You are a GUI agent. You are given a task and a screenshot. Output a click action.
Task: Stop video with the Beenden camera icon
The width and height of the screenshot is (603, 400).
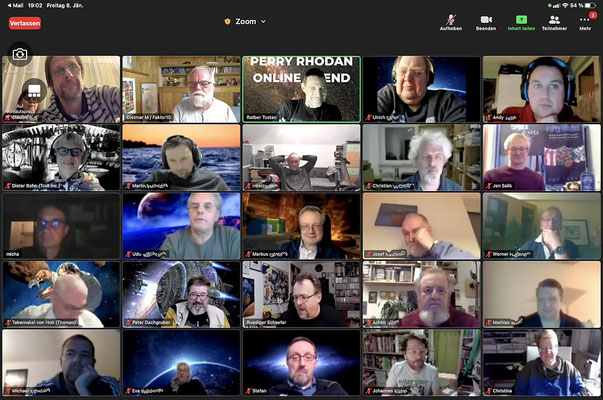(486, 20)
